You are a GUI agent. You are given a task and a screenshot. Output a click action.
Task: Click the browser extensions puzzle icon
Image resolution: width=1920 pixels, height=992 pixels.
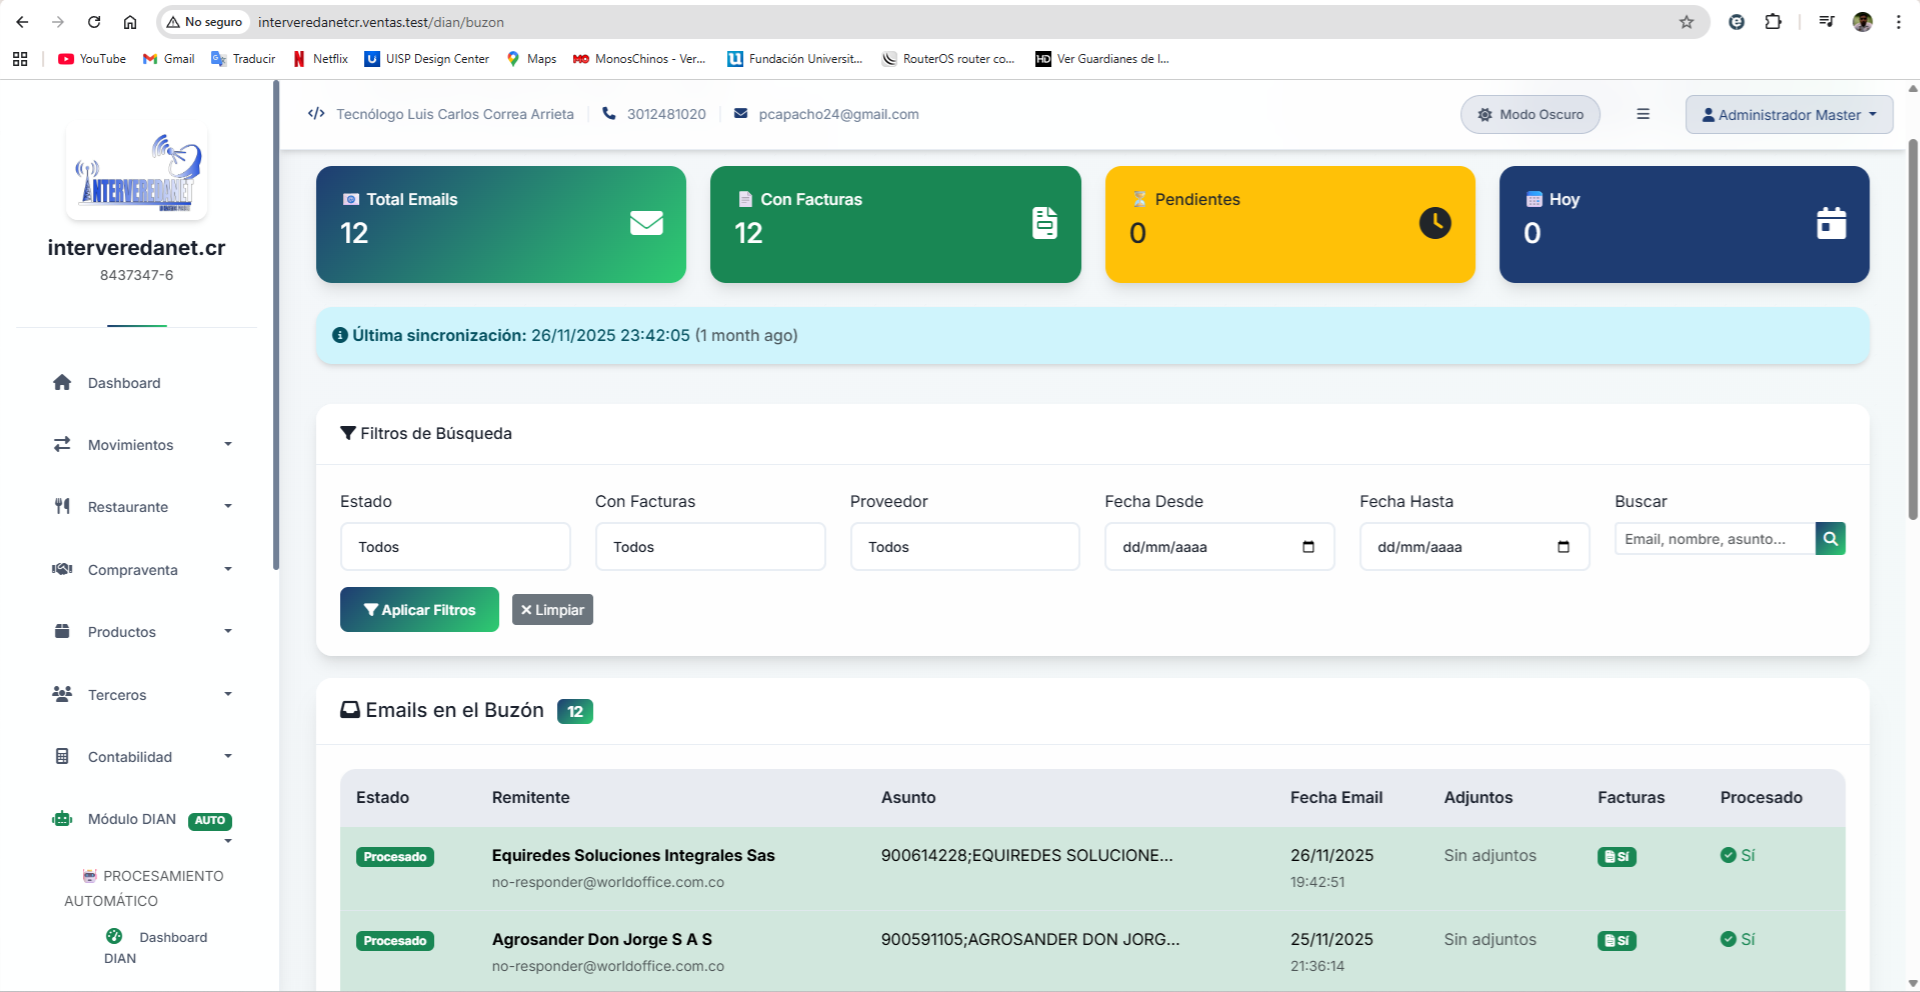pos(1775,21)
